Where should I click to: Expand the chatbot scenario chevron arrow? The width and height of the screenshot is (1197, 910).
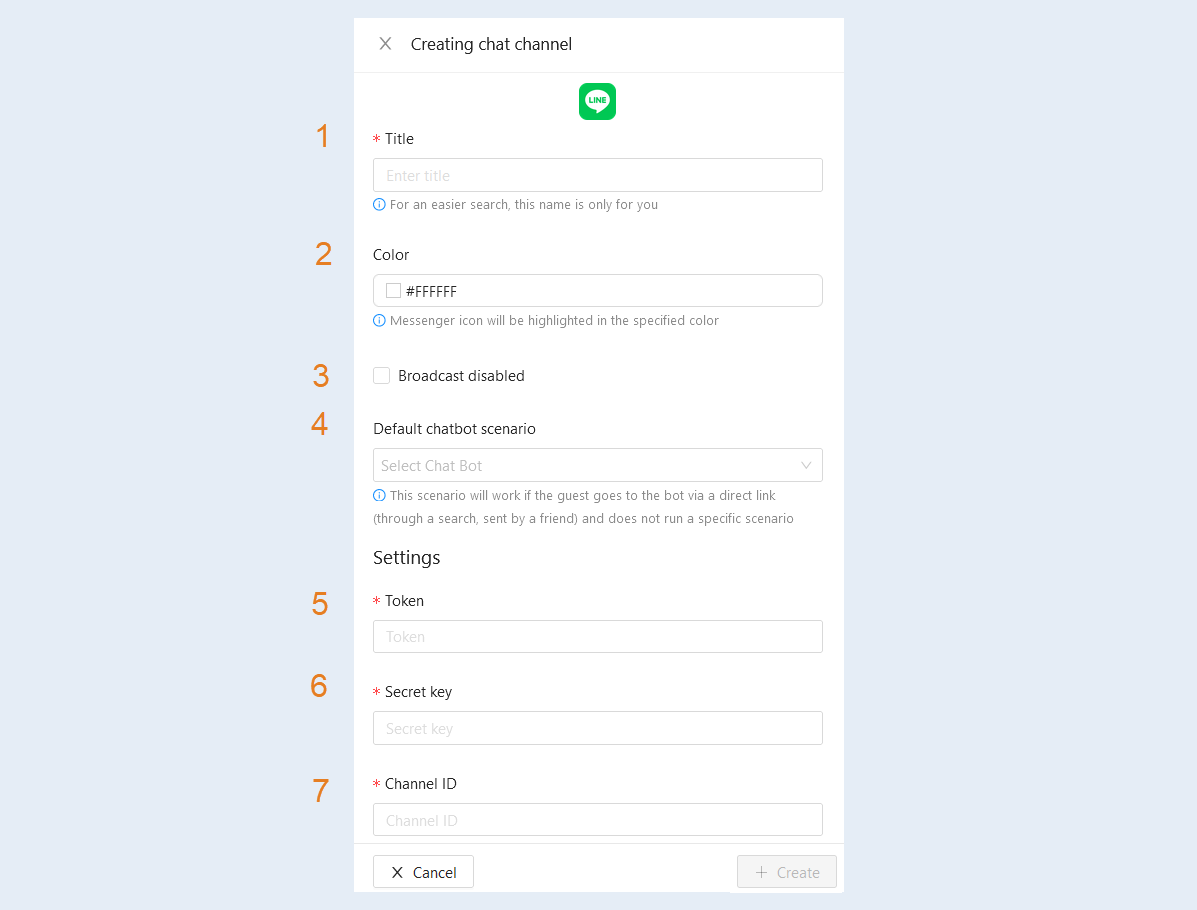click(805, 465)
